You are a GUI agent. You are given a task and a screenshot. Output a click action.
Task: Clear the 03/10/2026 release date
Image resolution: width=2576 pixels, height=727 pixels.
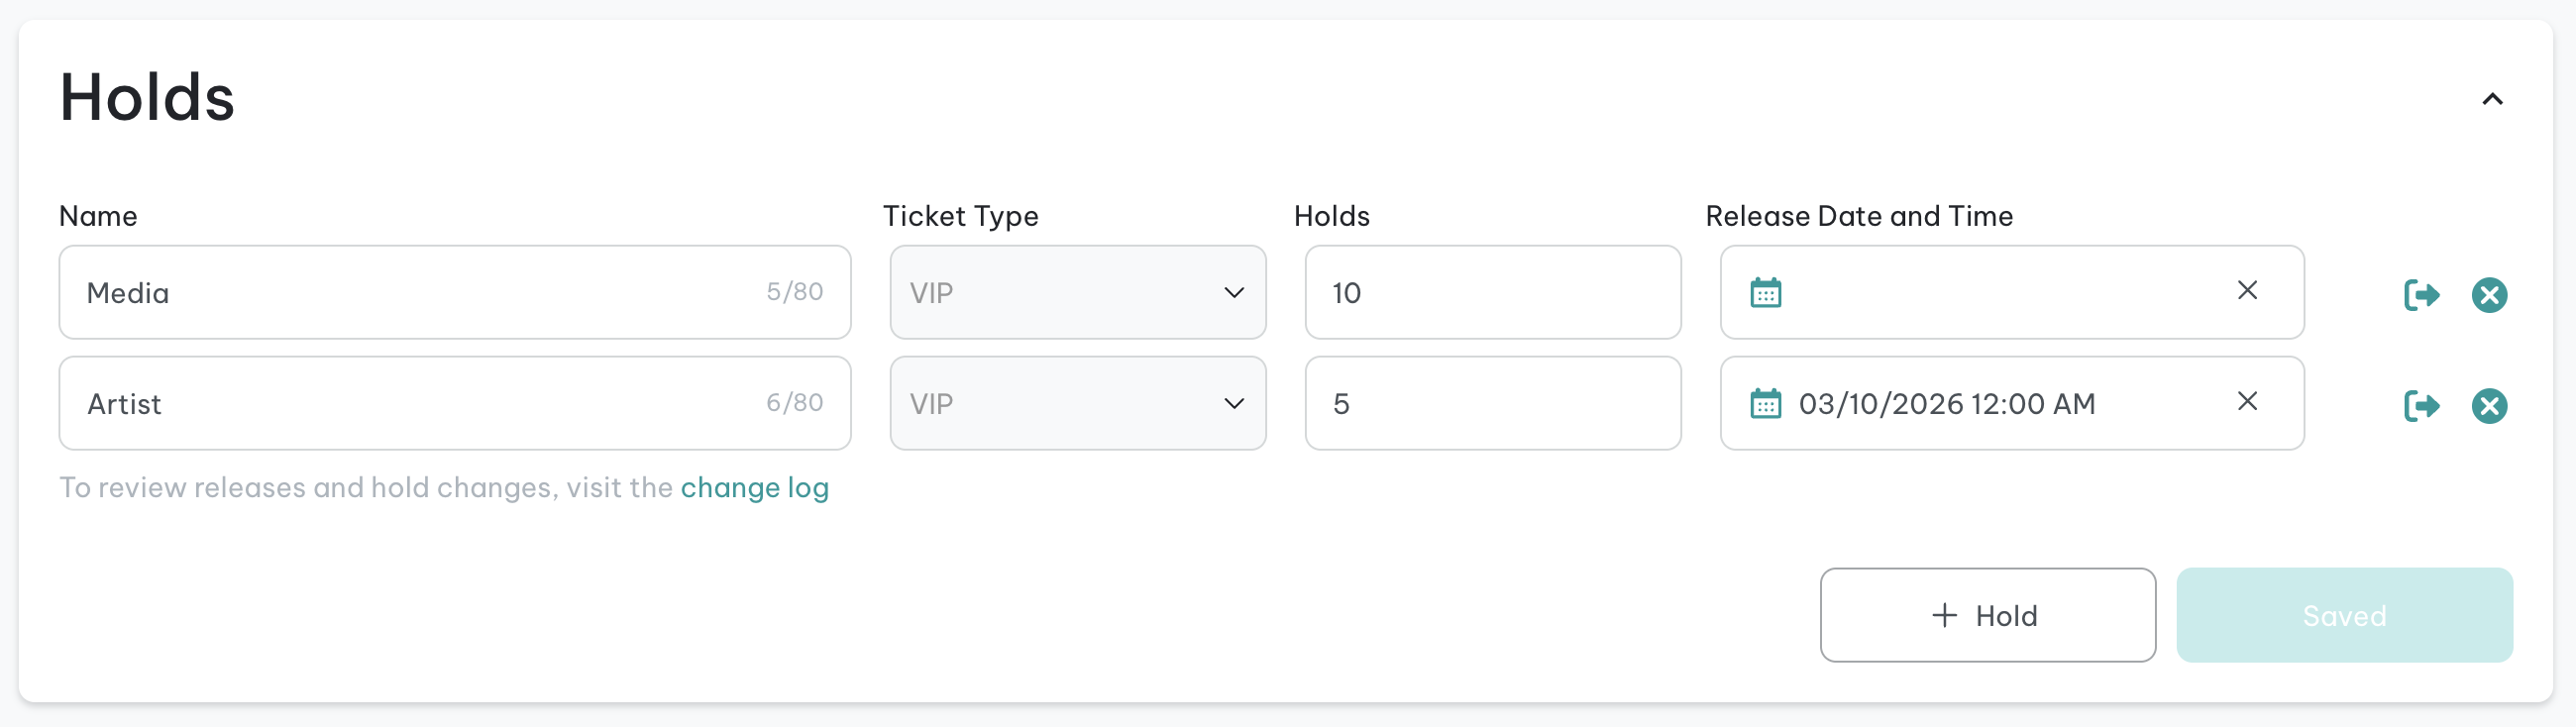coord(2247,401)
